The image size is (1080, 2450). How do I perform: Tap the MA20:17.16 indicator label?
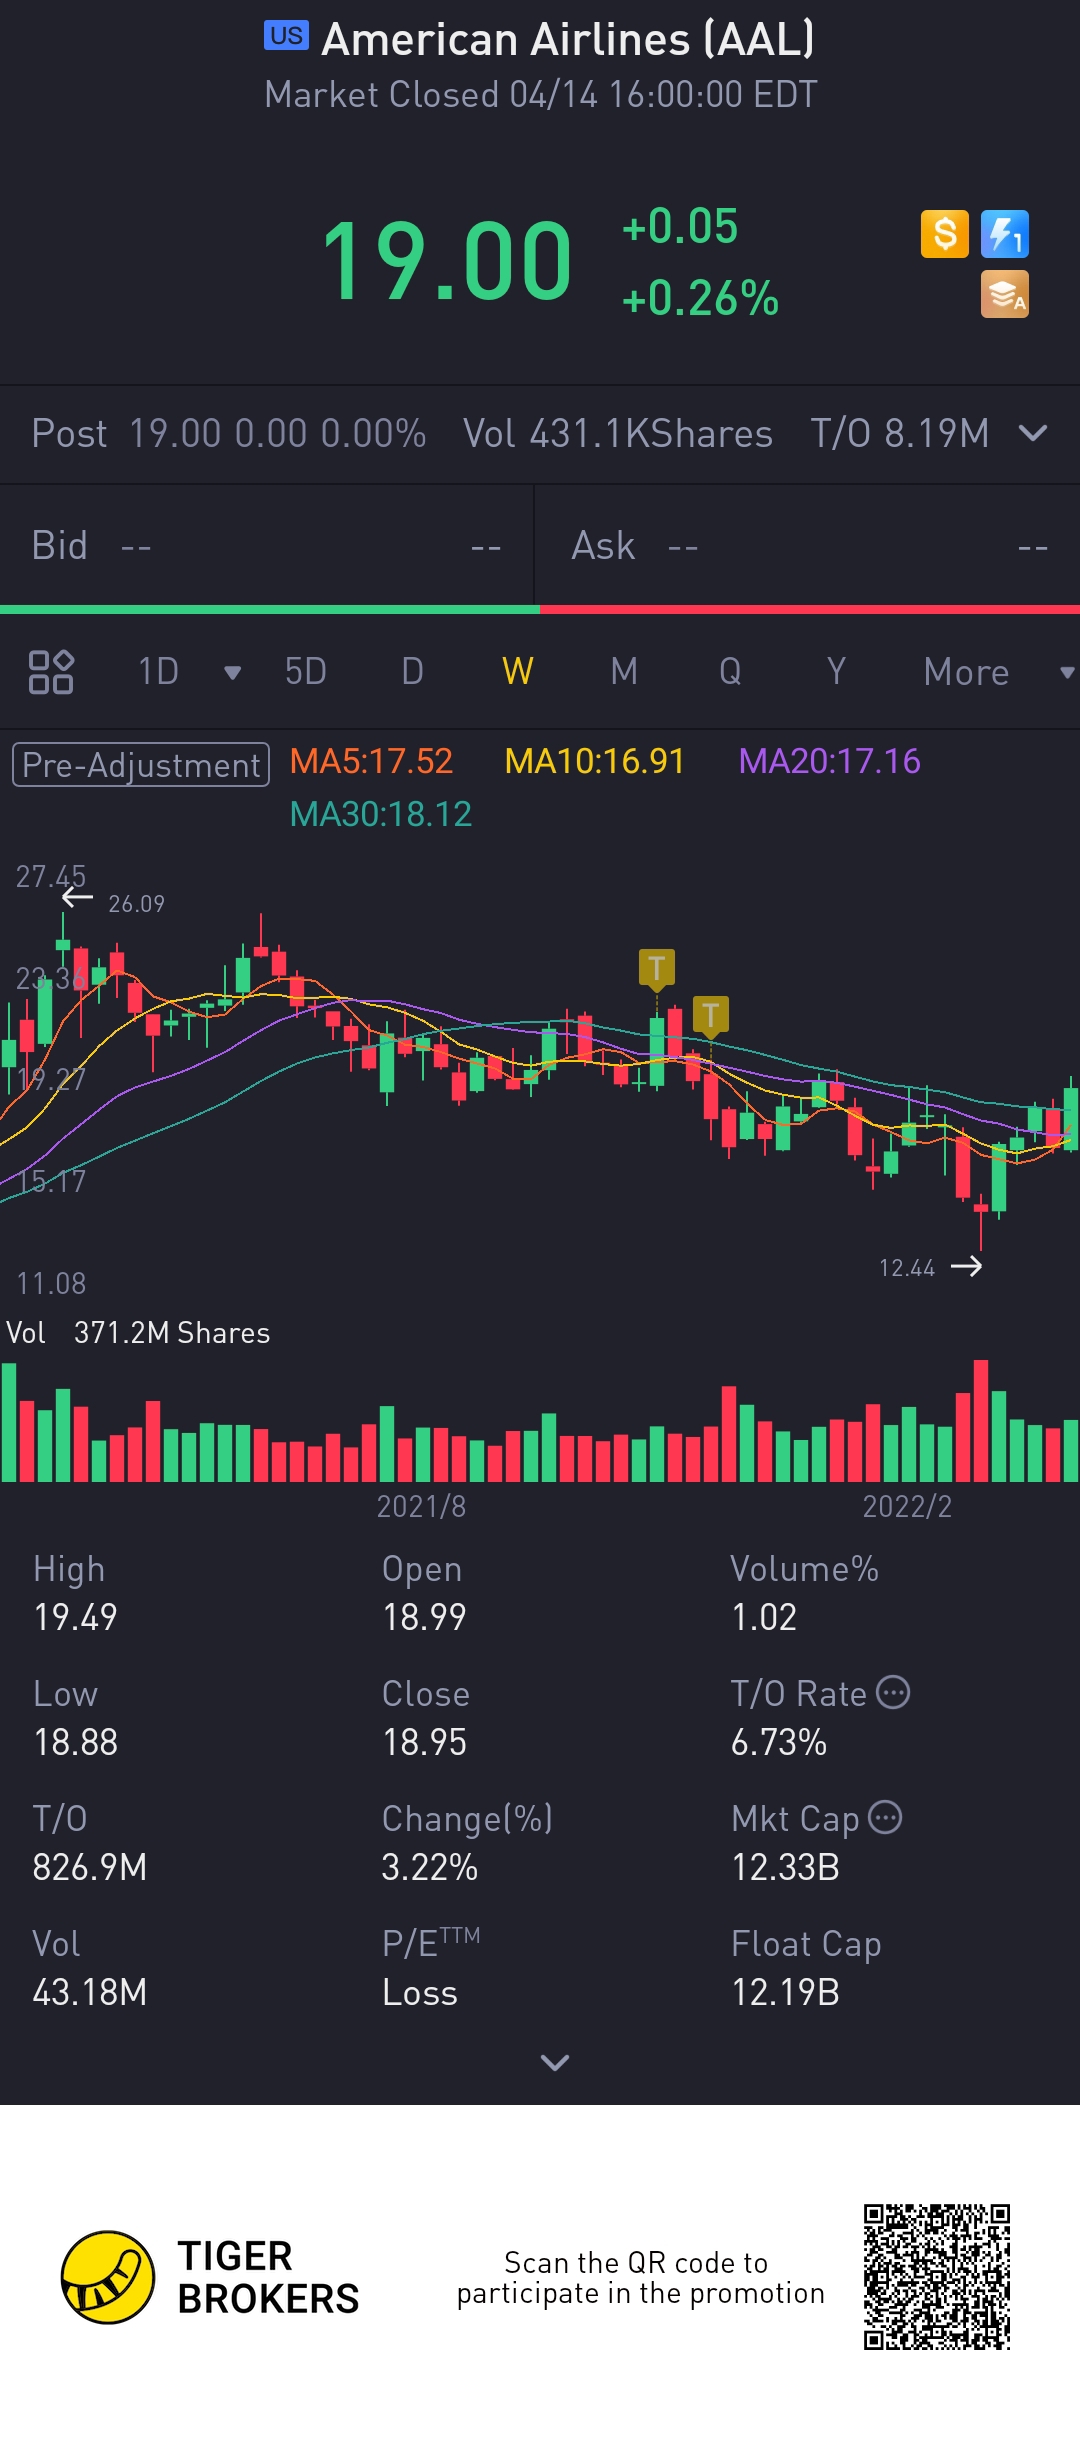click(x=829, y=762)
